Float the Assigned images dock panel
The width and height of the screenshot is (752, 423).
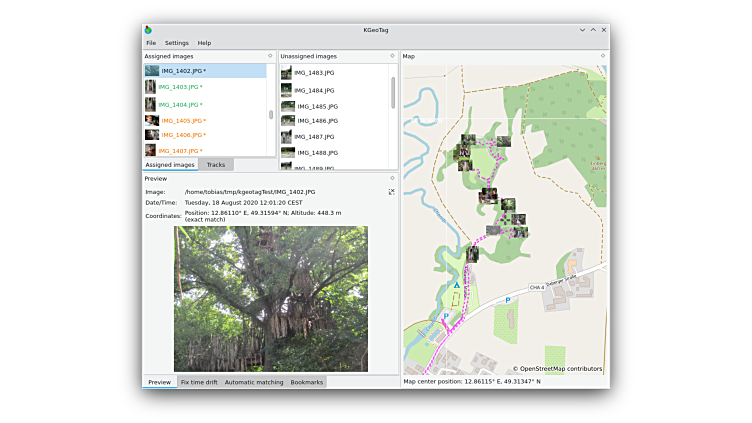point(270,56)
